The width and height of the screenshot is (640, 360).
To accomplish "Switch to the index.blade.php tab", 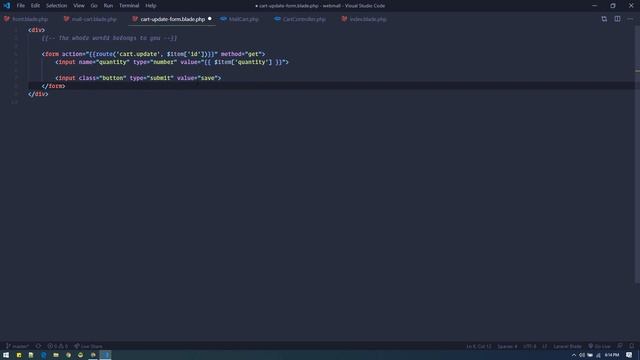I will tap(364, 19).
